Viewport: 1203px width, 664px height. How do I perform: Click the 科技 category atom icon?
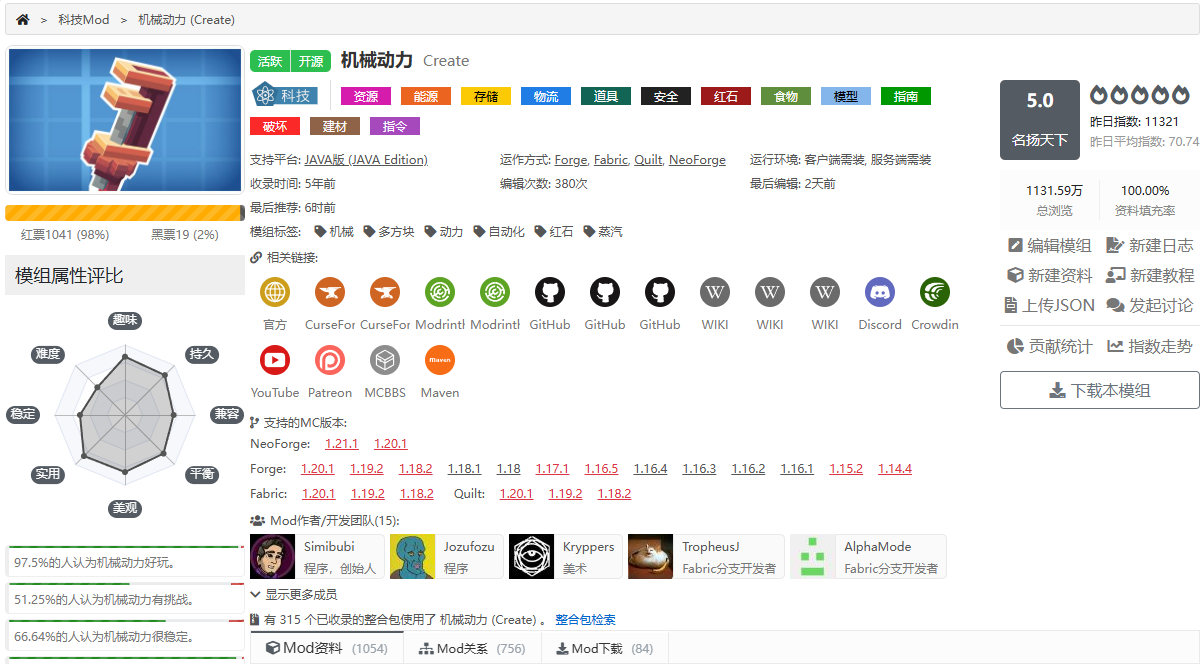pyautogui.click(x=263, y=95)
